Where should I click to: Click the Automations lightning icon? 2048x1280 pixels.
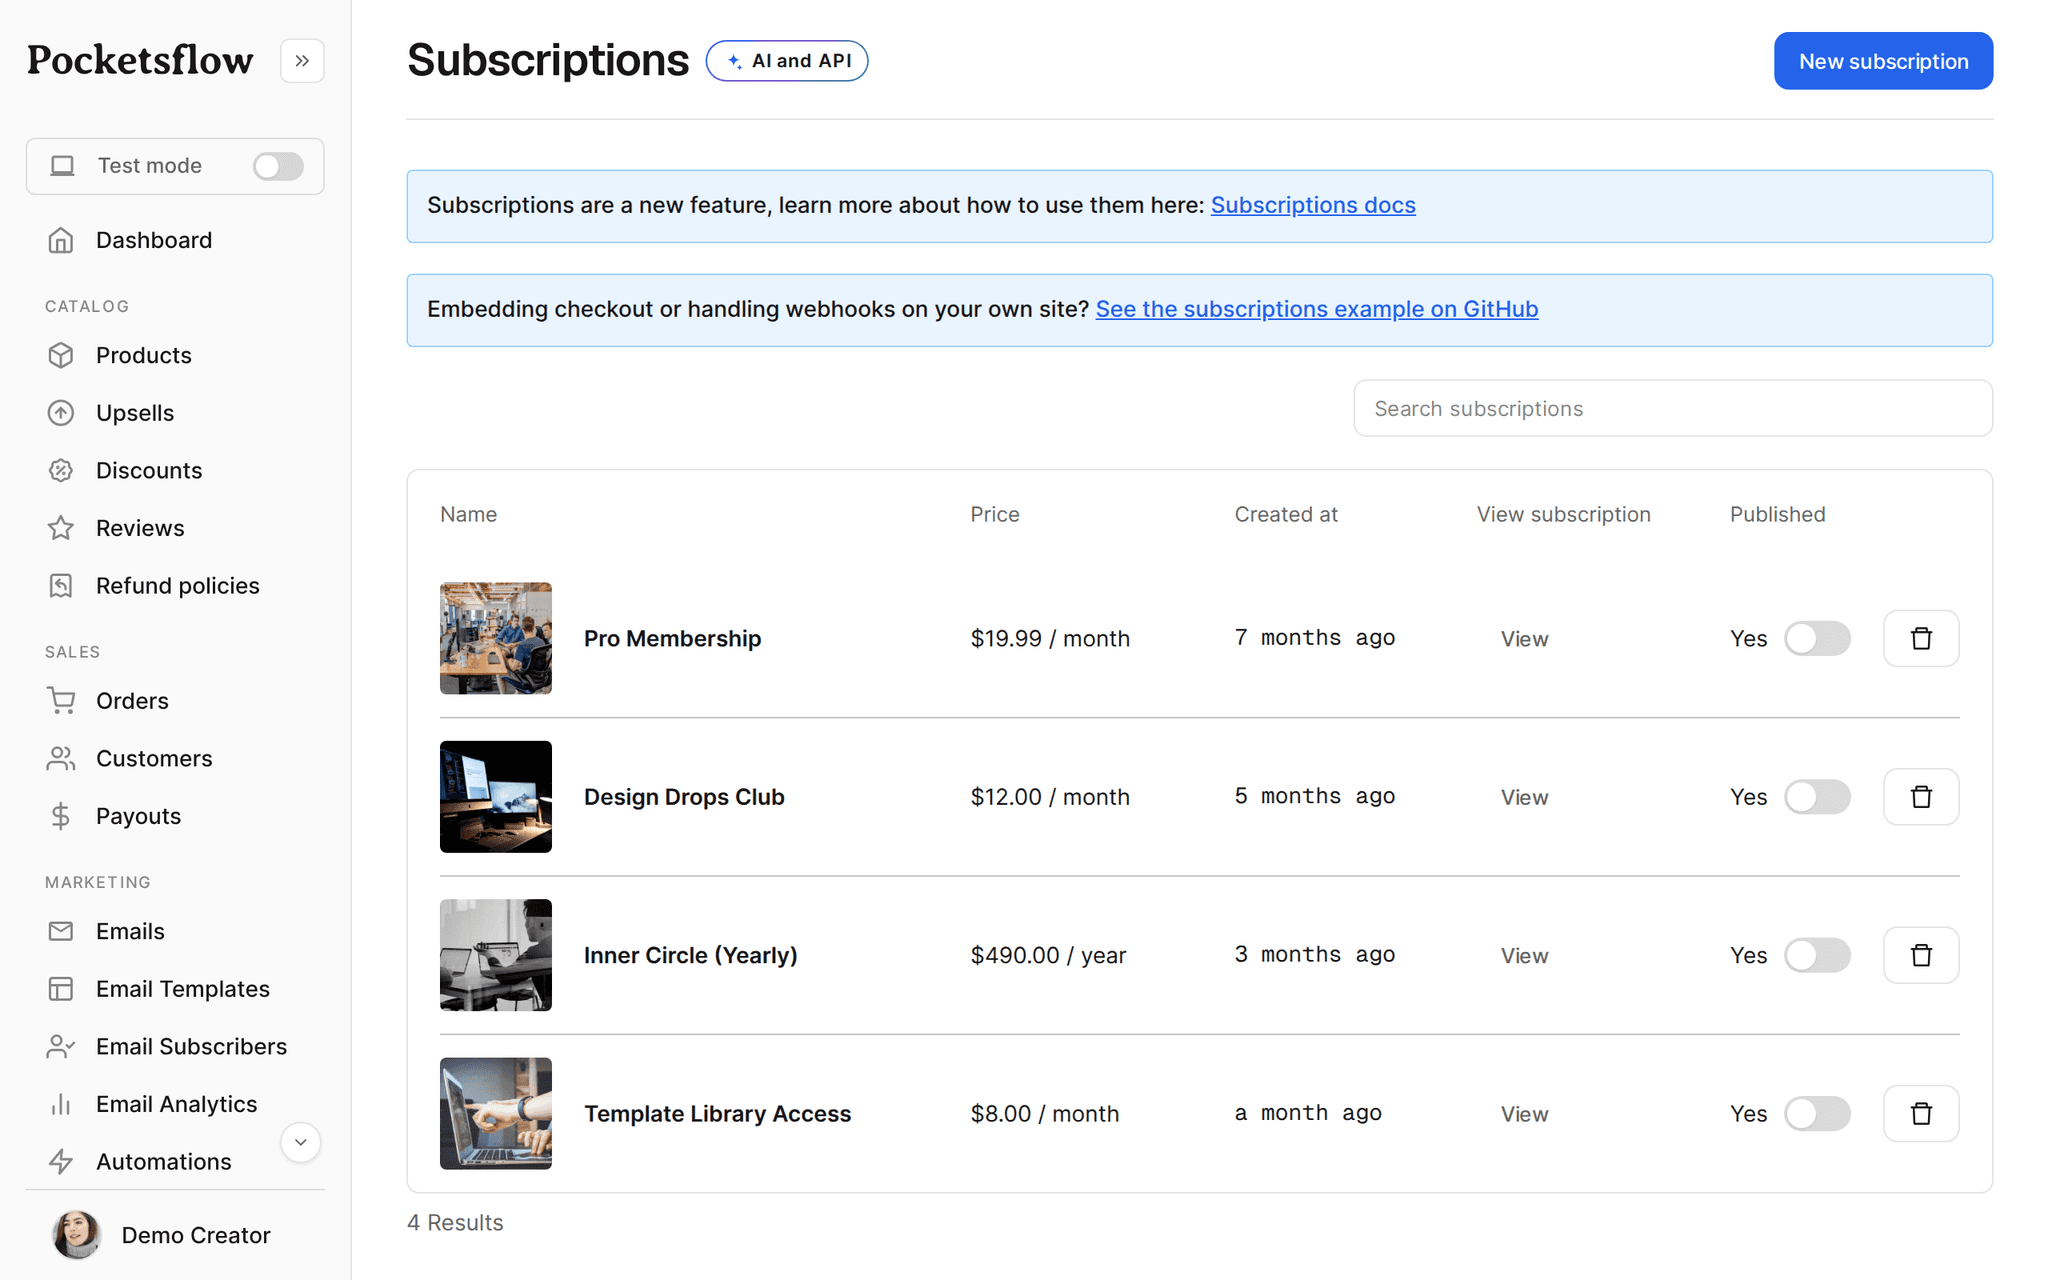(x=61, y=1162)
